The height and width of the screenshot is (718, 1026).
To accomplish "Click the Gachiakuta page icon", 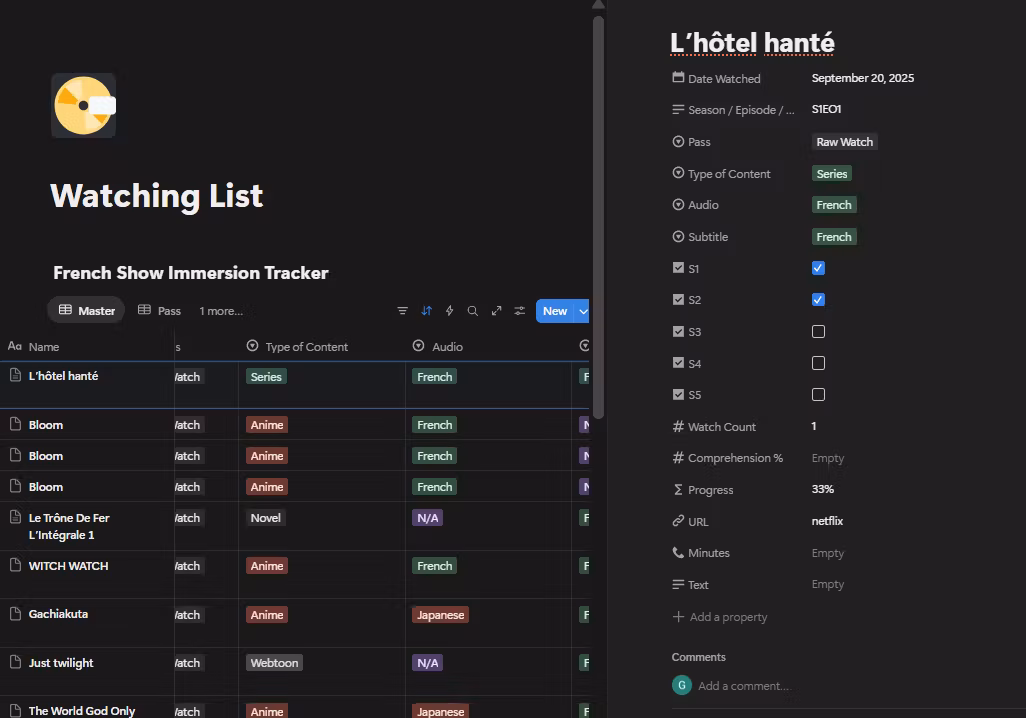I will (15, 614).
